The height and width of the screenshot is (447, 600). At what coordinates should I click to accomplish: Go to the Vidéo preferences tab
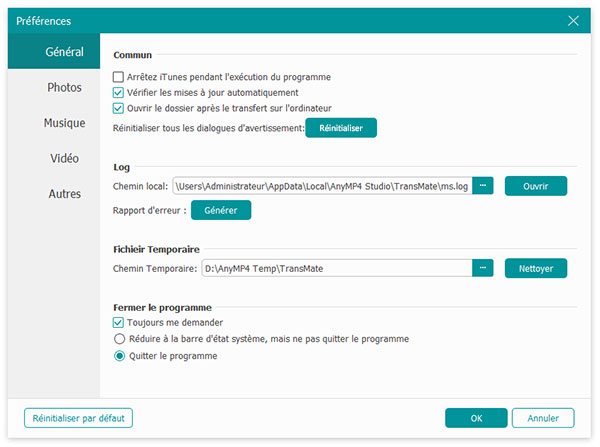(64, 159)
